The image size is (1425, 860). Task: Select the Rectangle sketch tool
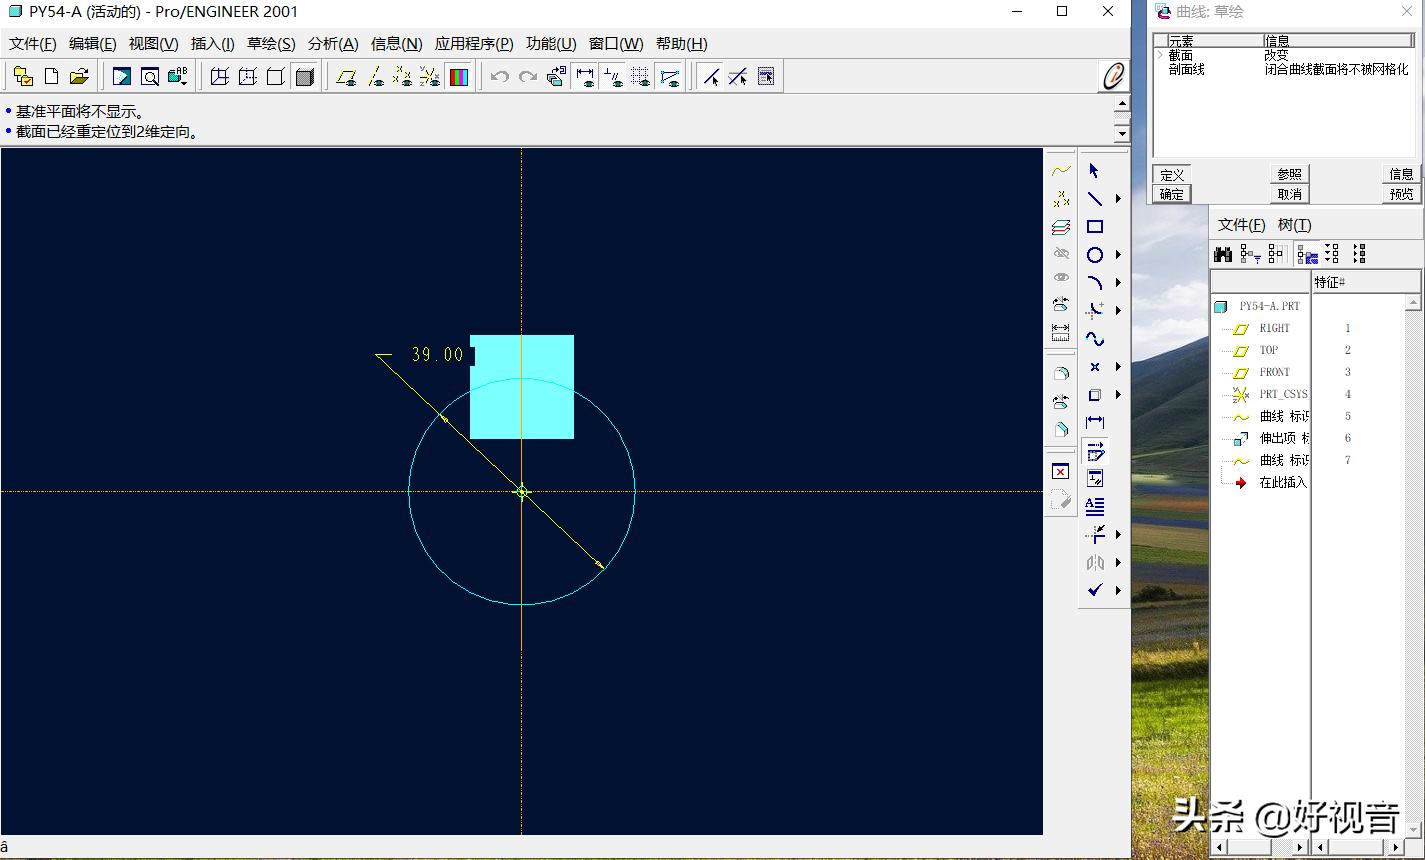pos(1095,227)
